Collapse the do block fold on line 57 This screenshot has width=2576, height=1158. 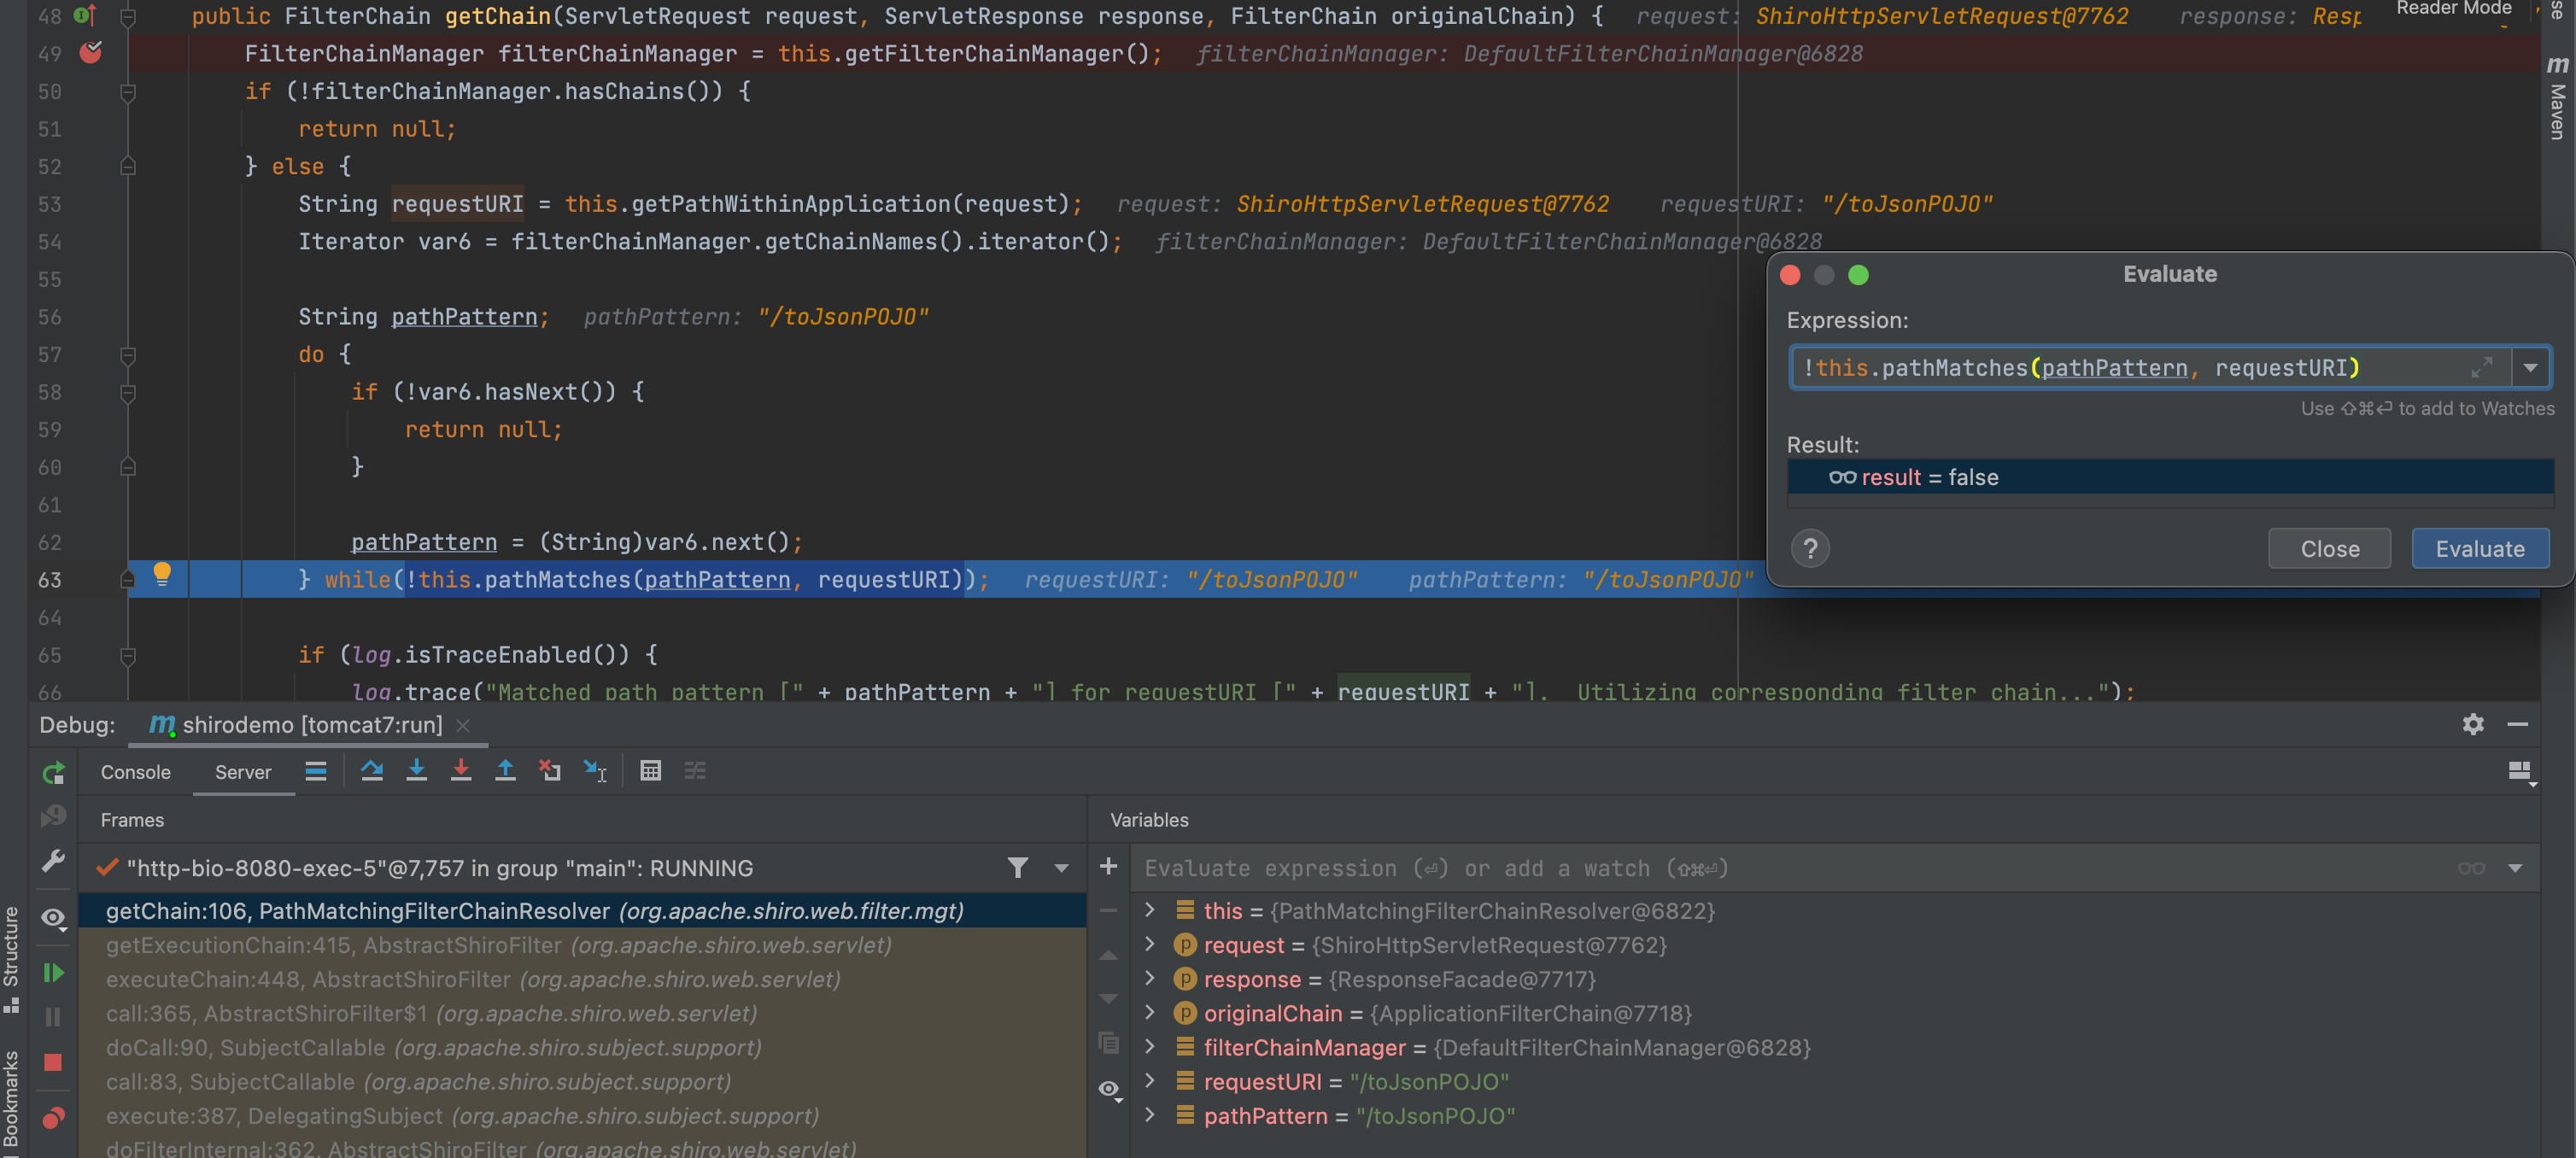(128, 354)
